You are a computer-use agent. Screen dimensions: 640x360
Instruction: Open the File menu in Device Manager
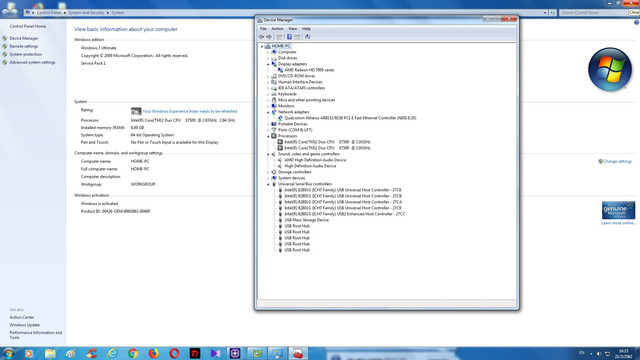[x=263, y=29]
